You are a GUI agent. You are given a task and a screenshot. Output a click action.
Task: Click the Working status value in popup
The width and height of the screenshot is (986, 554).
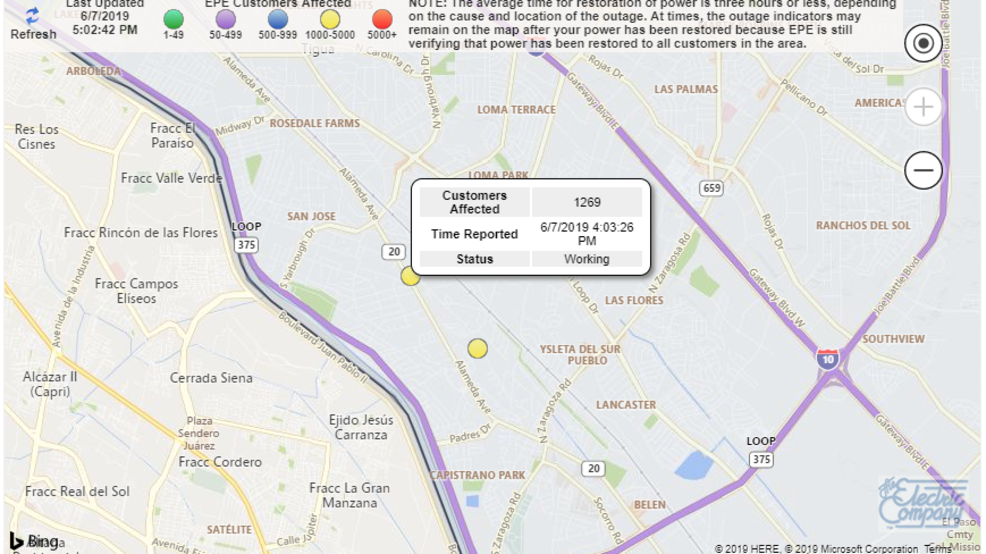click(586, 259)
